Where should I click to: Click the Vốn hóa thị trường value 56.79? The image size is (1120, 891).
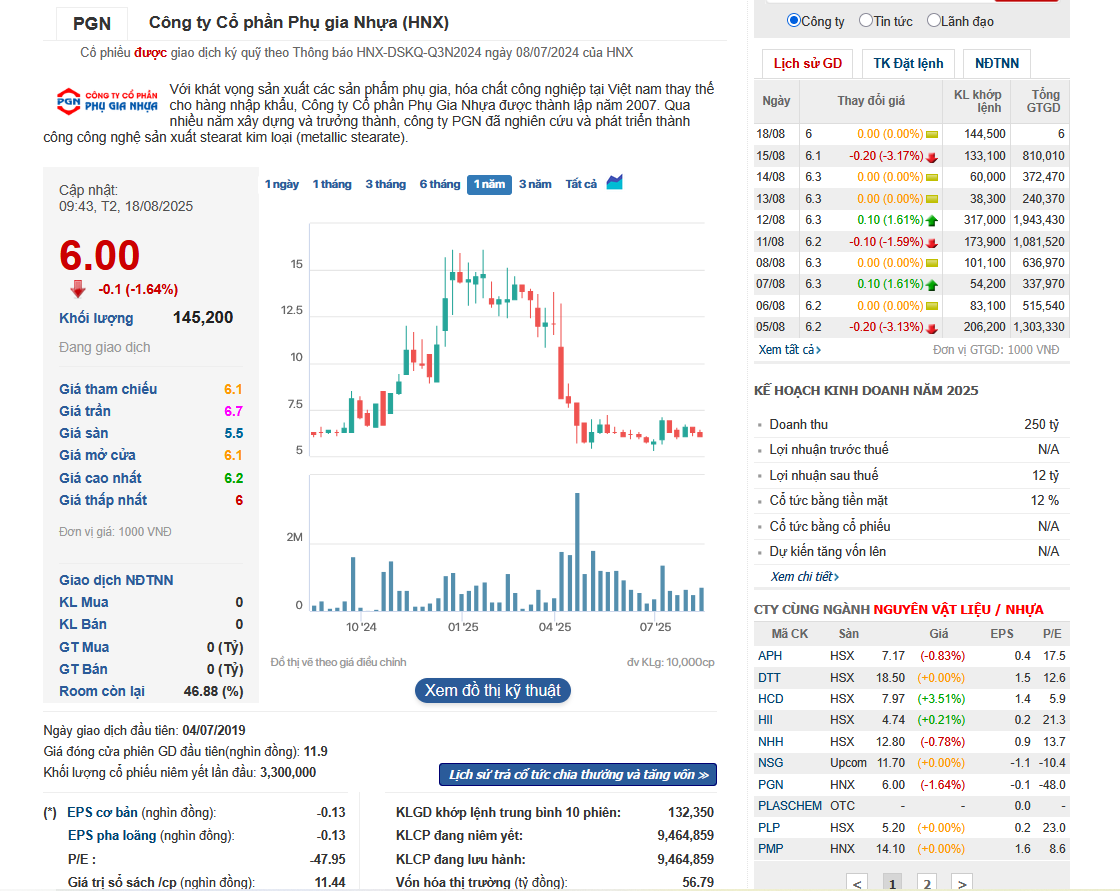coord(698,882)
